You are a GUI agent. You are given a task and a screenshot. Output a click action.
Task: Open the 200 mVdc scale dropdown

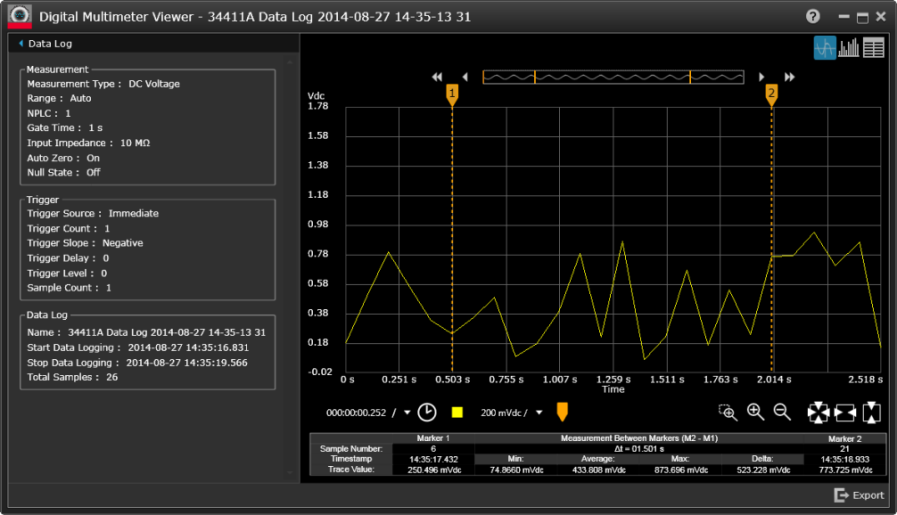point(539,412)
